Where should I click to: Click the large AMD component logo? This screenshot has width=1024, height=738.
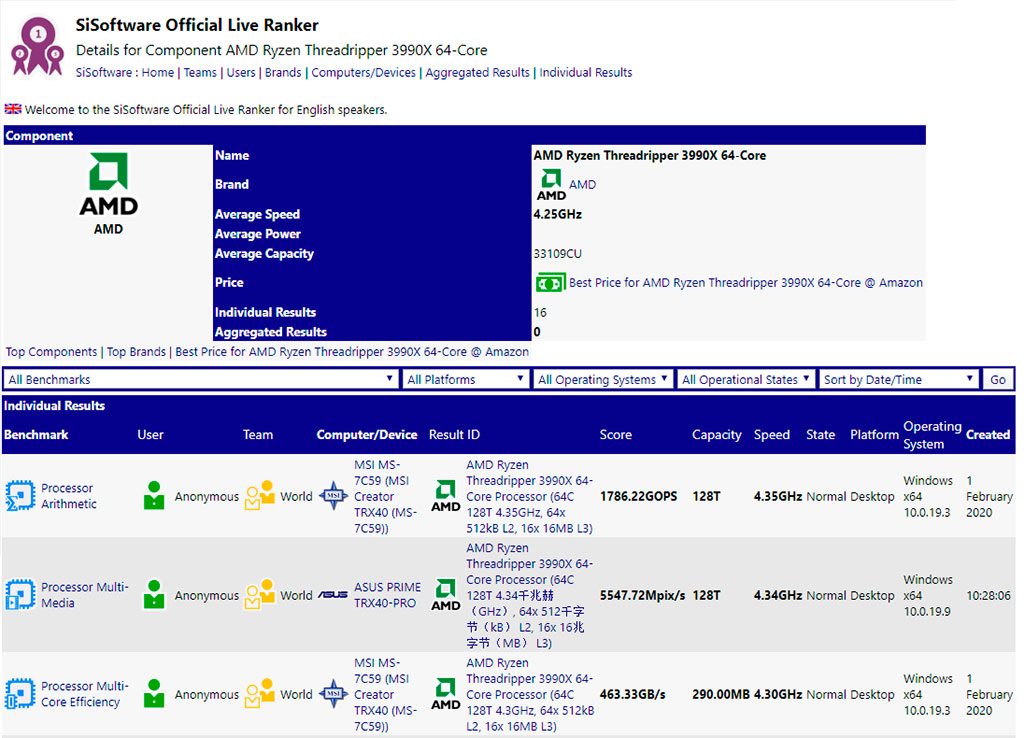(108, 184)
